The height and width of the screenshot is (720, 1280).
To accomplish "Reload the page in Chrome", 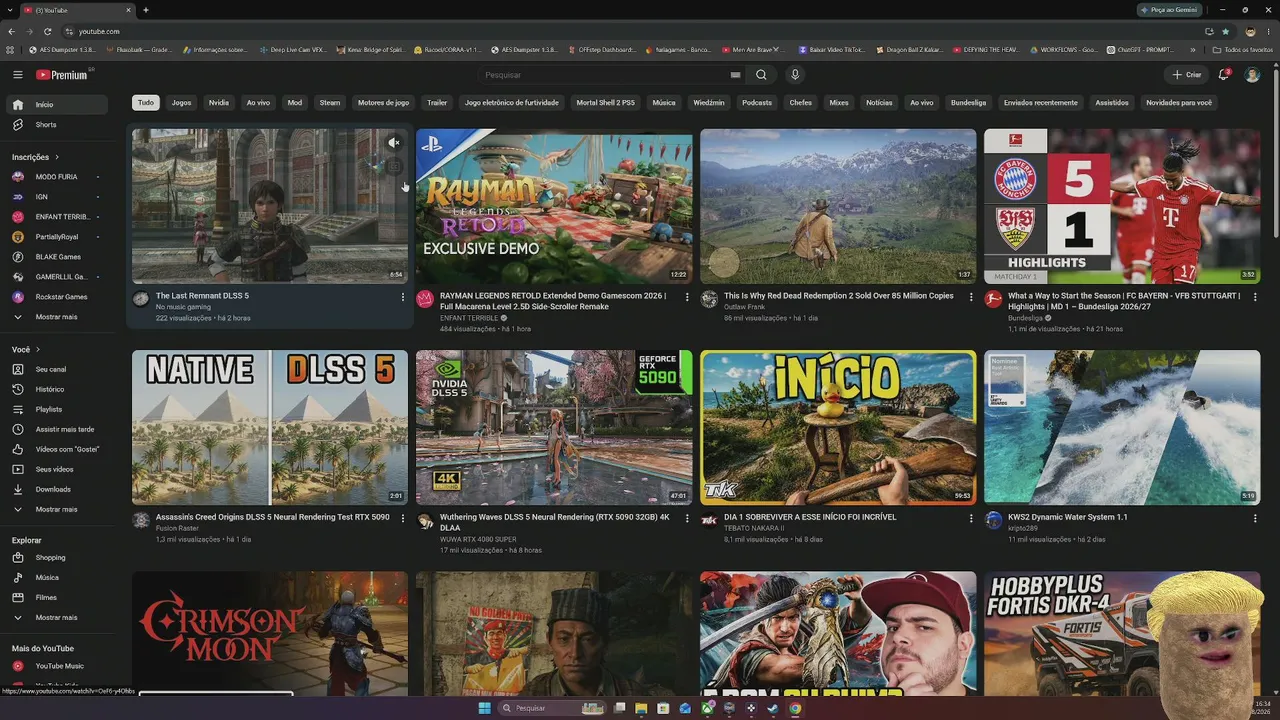I will (47, 31).
